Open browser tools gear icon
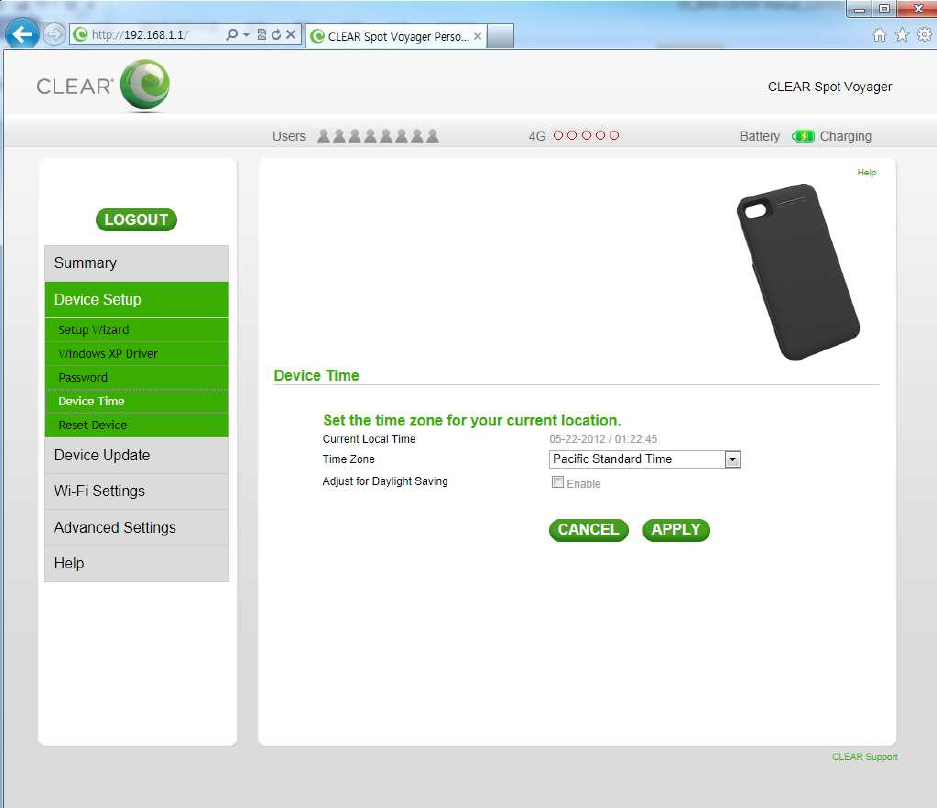 924,35
